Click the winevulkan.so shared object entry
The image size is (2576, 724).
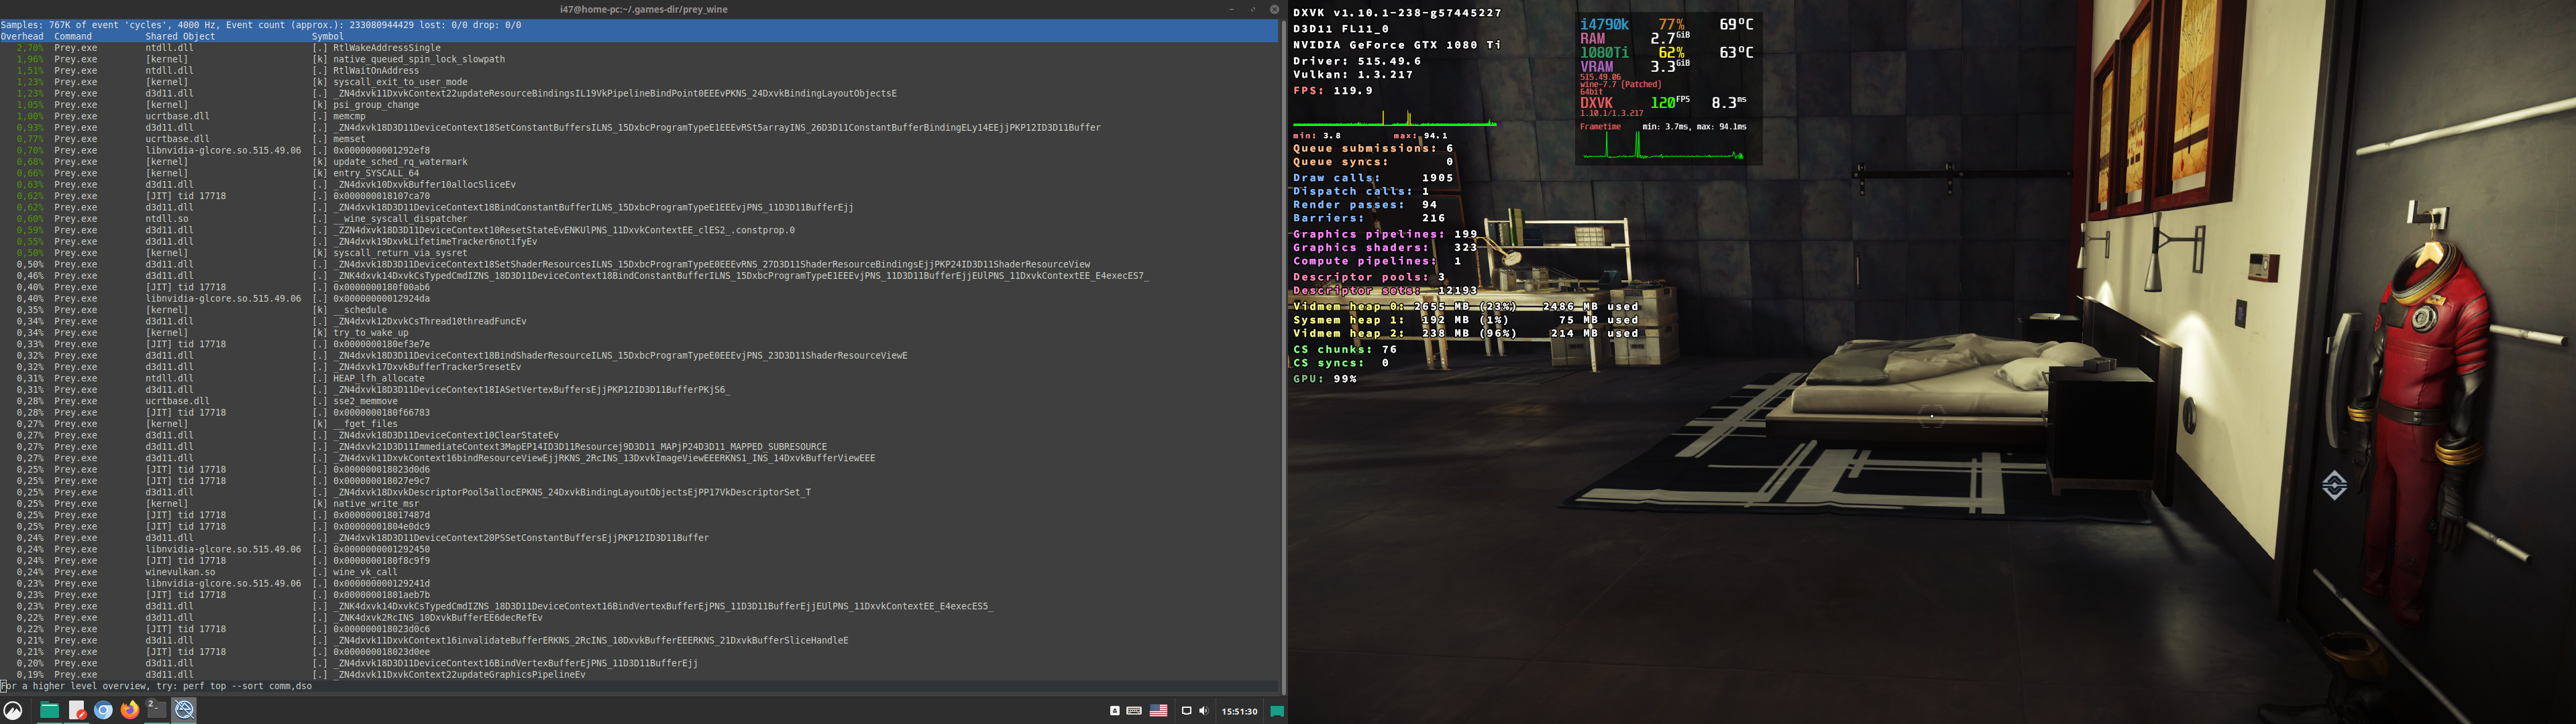[180, 572]
